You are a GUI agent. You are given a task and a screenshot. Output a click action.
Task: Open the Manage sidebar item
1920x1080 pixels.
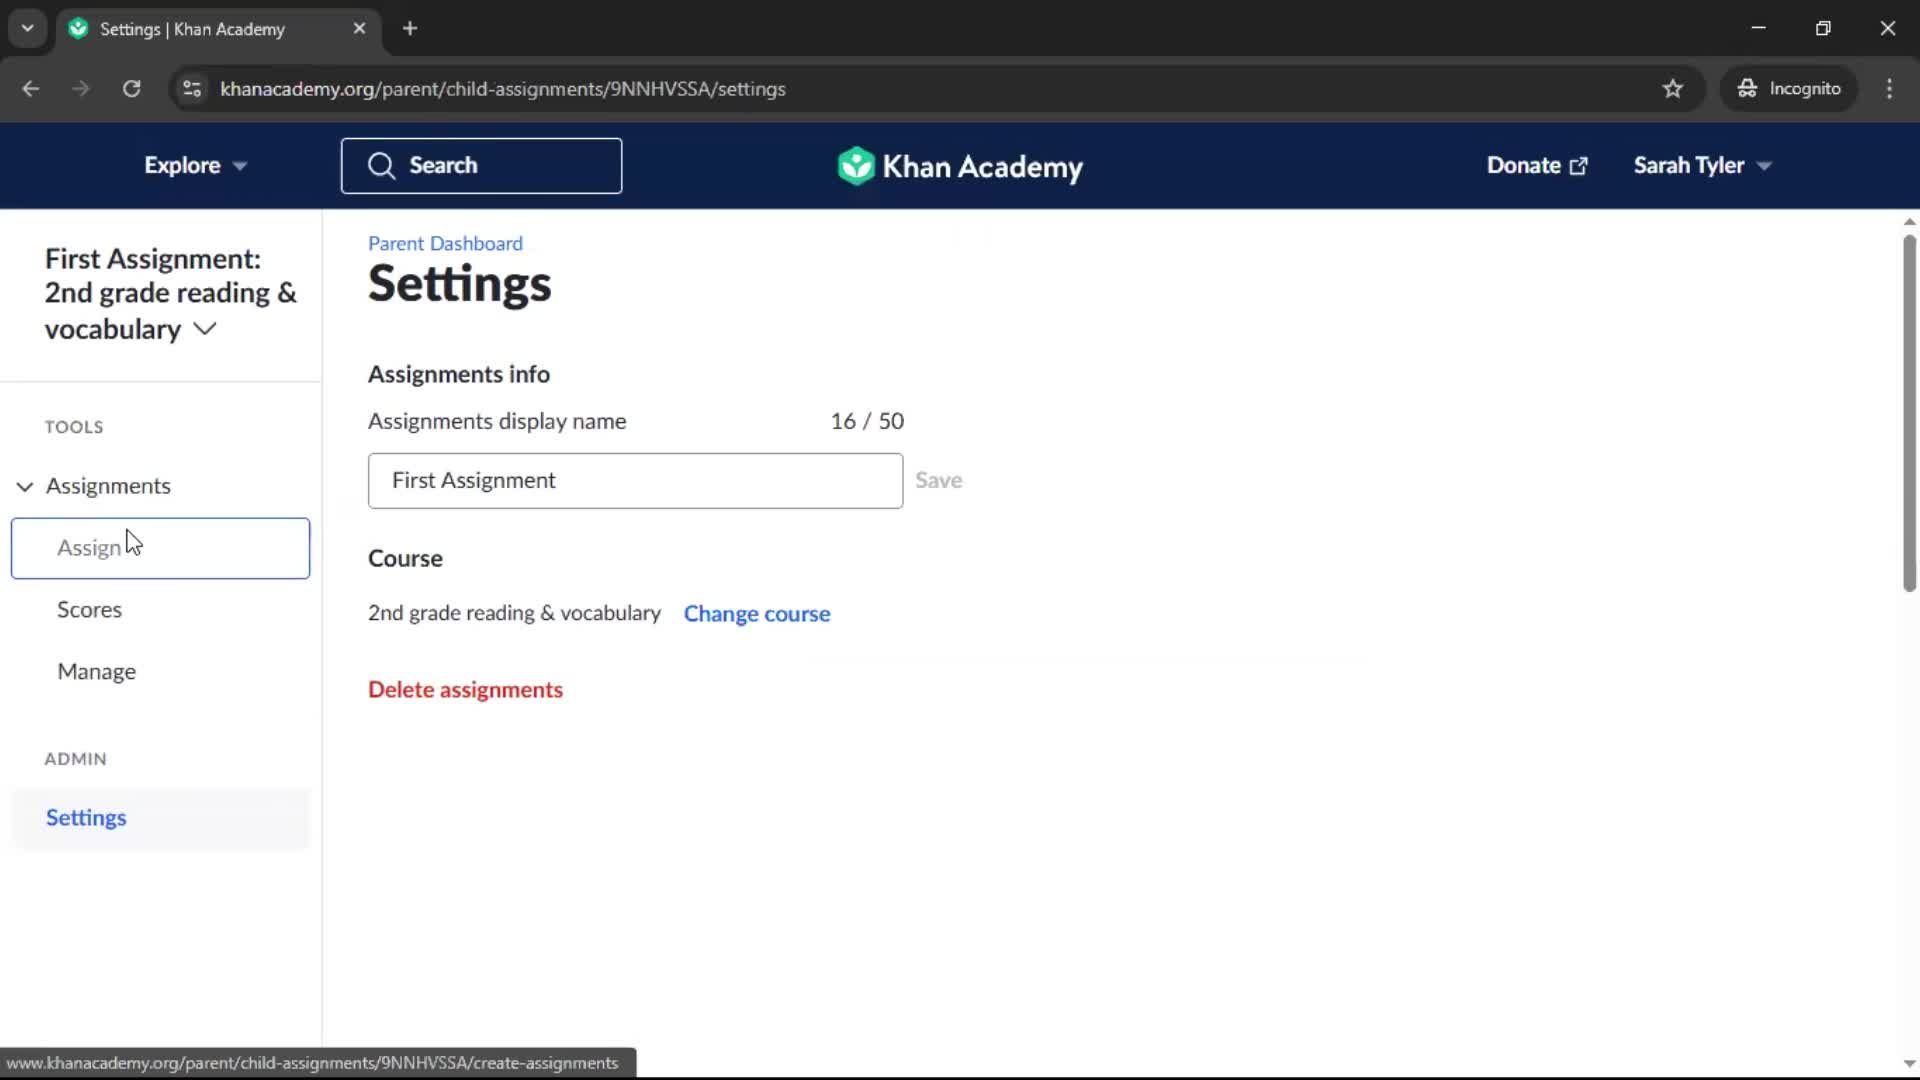[96, 672]
